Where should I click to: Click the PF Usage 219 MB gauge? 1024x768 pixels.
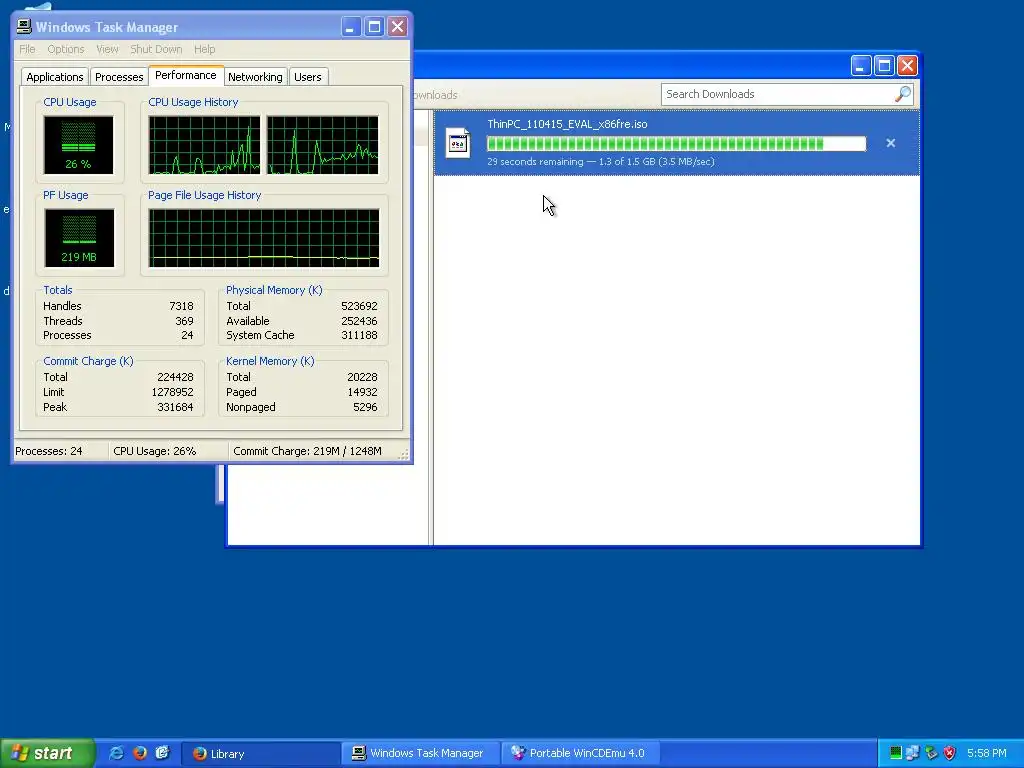click(x=79, y=238)
